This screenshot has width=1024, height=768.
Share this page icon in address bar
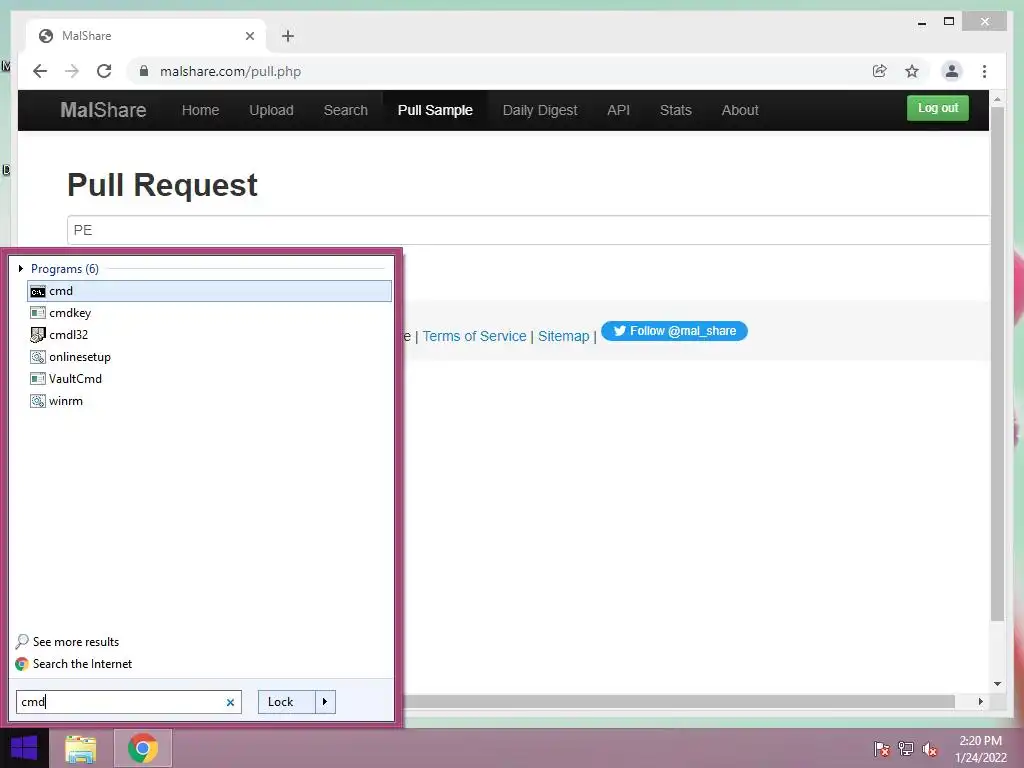pos(880,71)
